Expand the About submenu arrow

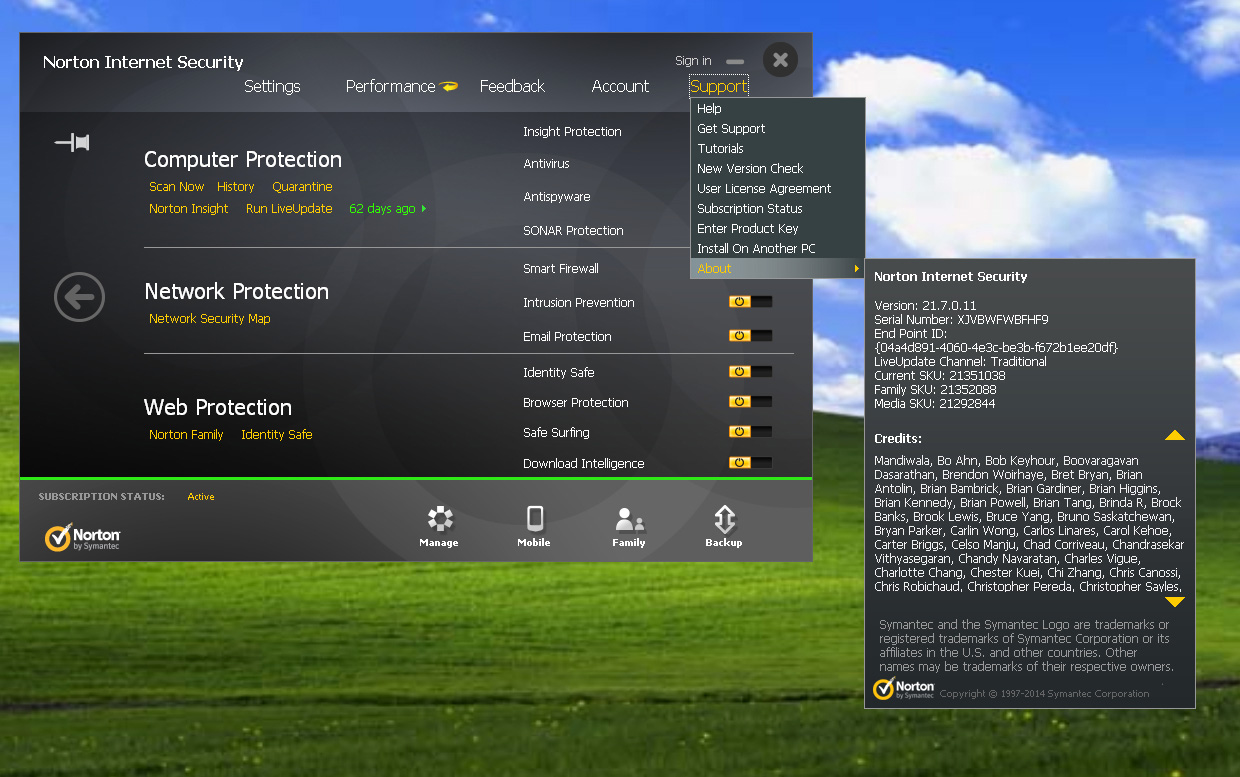856,269
